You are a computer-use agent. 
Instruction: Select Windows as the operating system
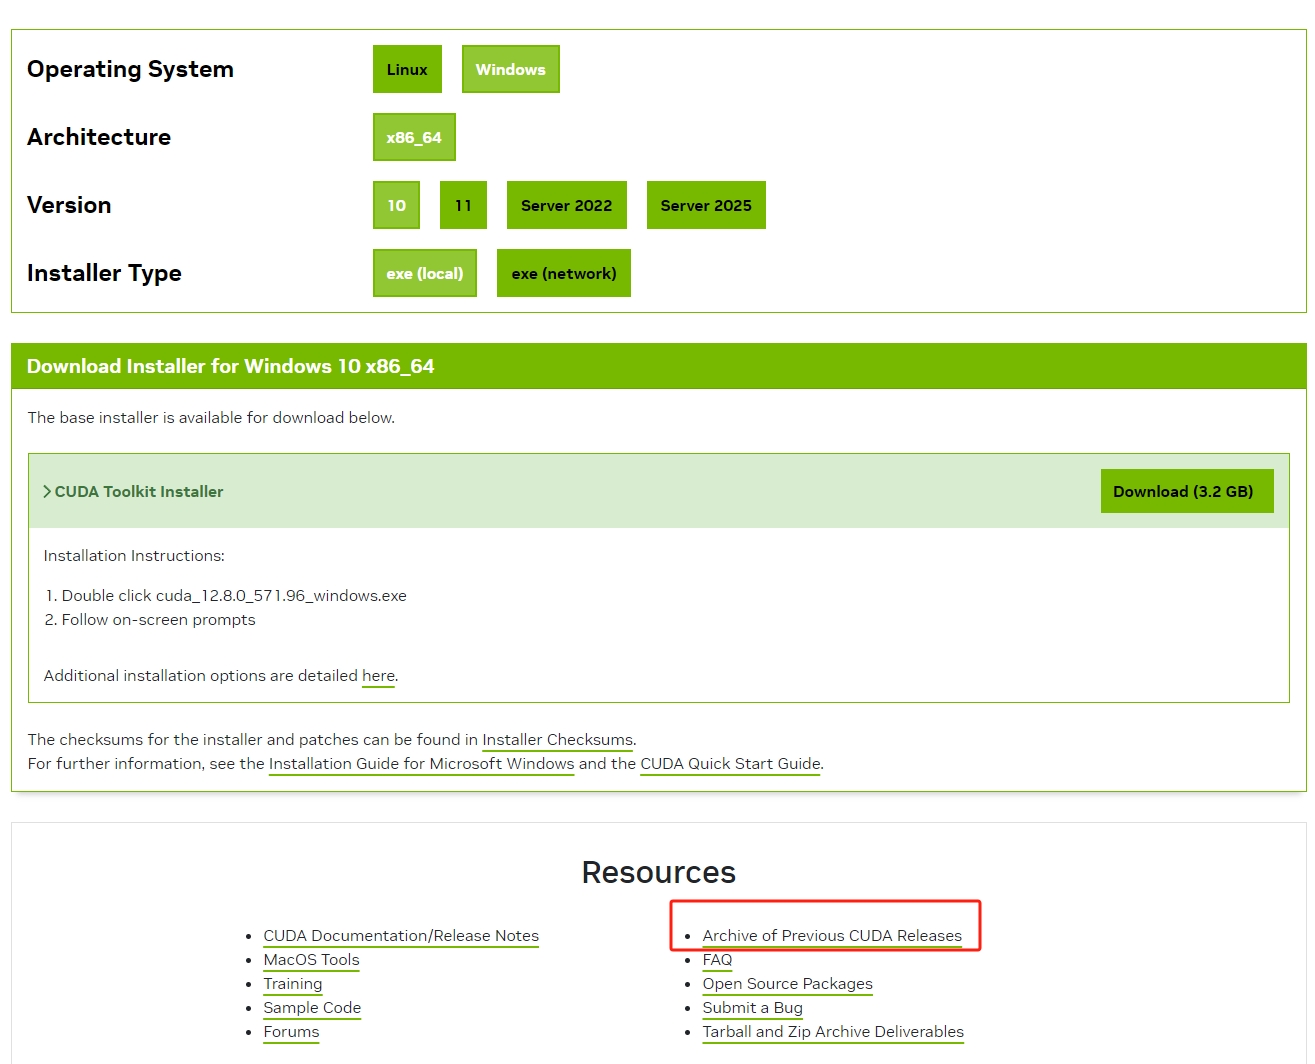[510, 69]
